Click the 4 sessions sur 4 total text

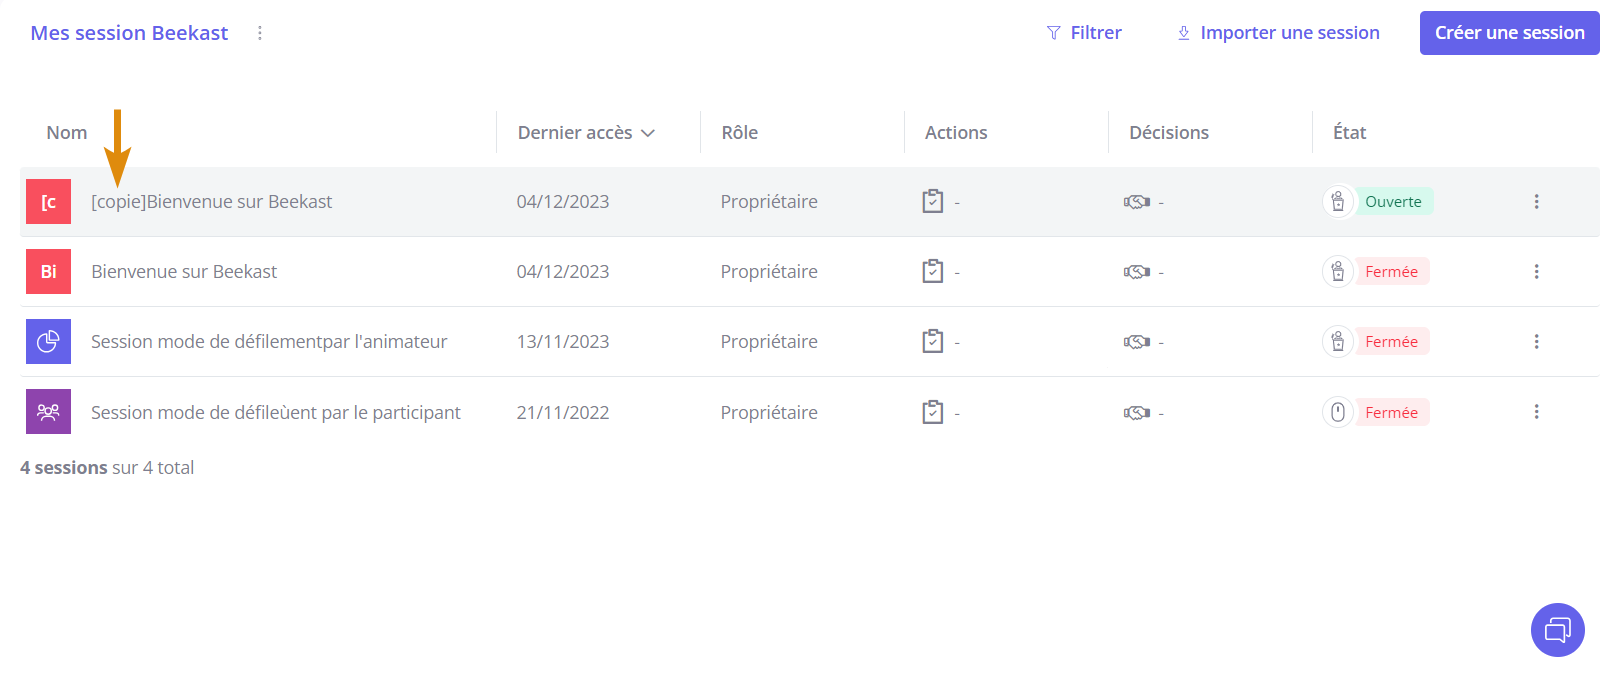click(107, 468)
